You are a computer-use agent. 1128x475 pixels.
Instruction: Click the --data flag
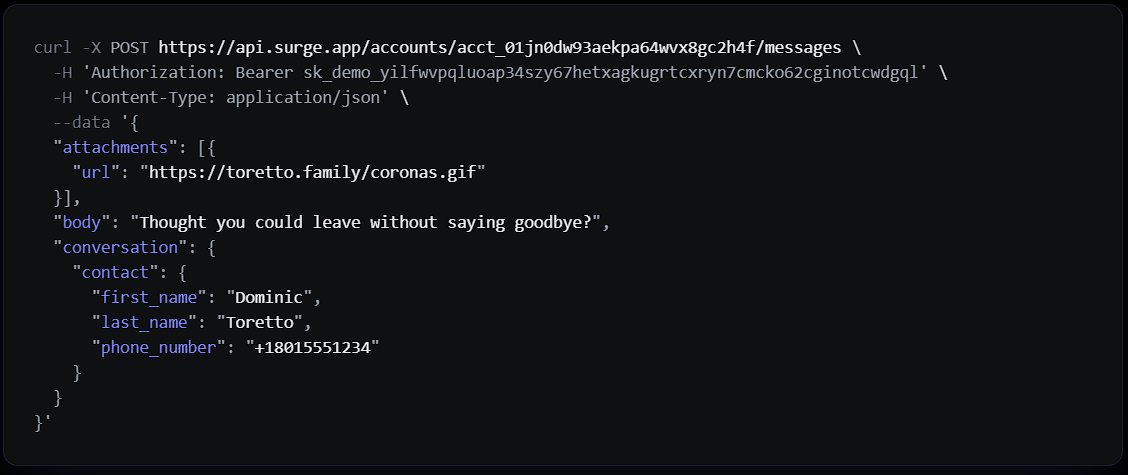pos(82,122)
